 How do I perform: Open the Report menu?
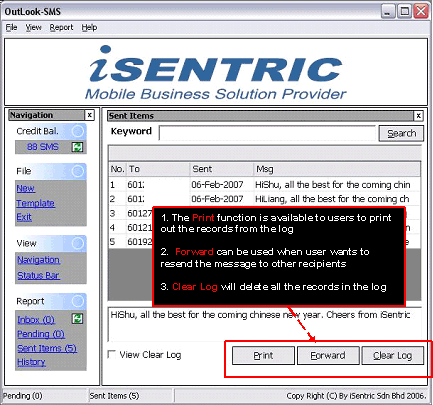[x=61, y=27]
